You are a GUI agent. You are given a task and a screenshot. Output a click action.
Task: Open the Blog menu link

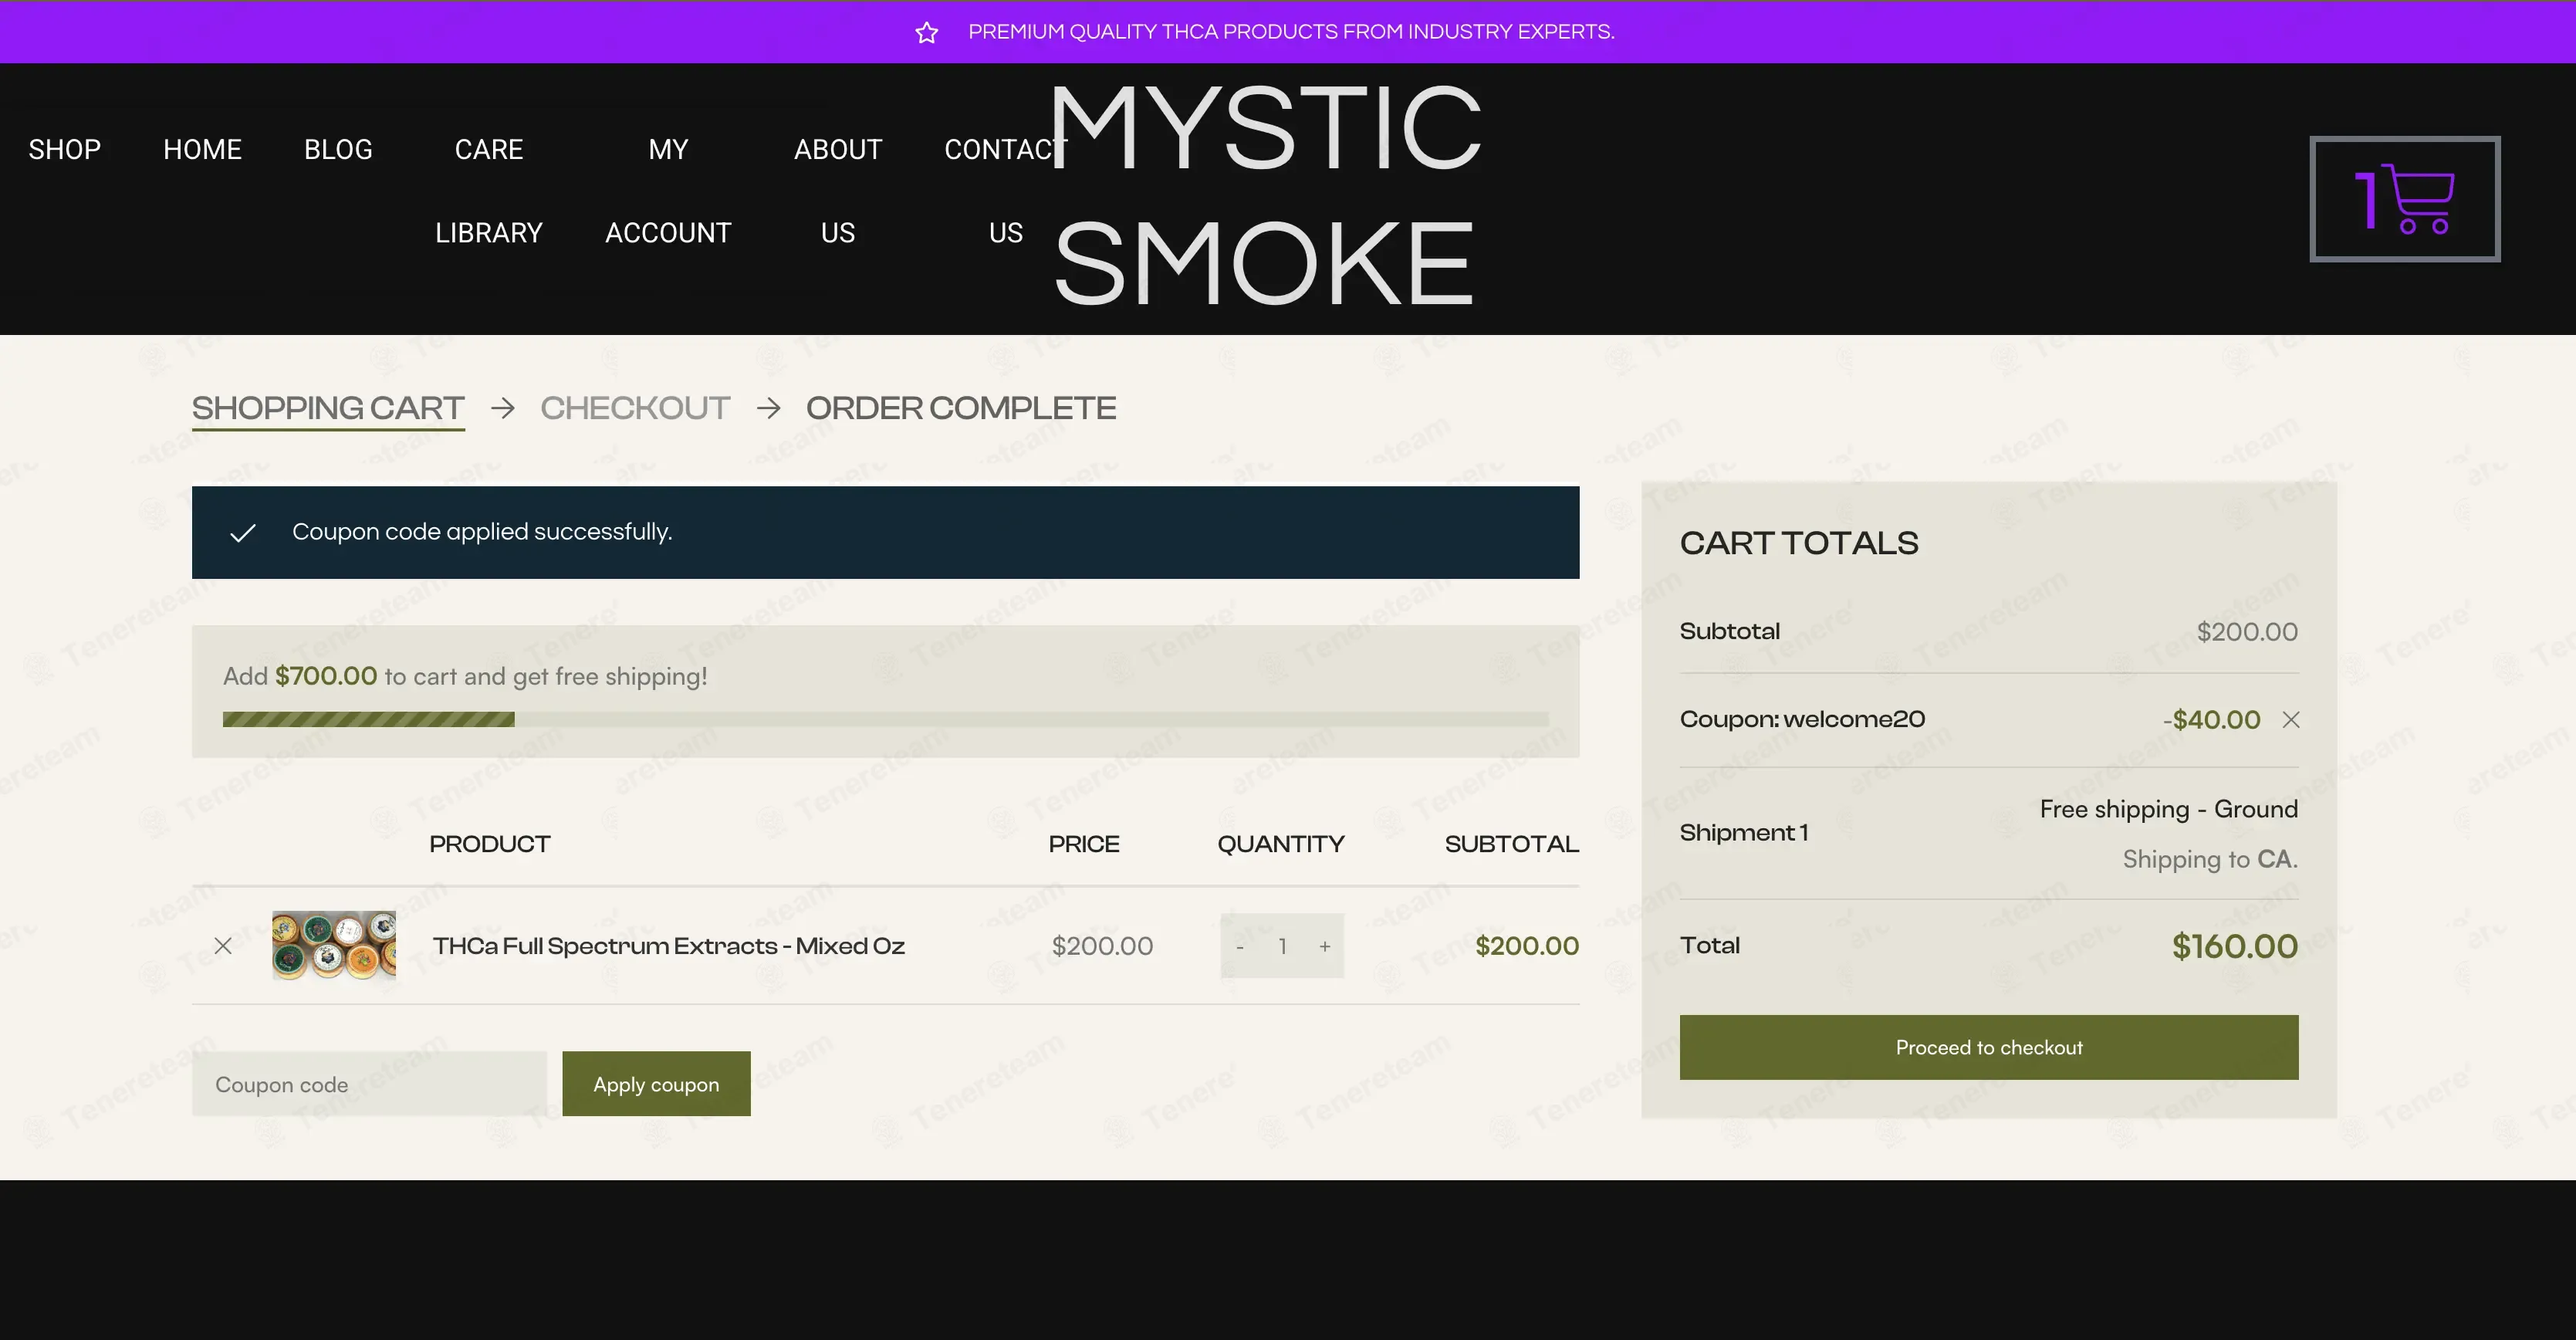(338, 150)
